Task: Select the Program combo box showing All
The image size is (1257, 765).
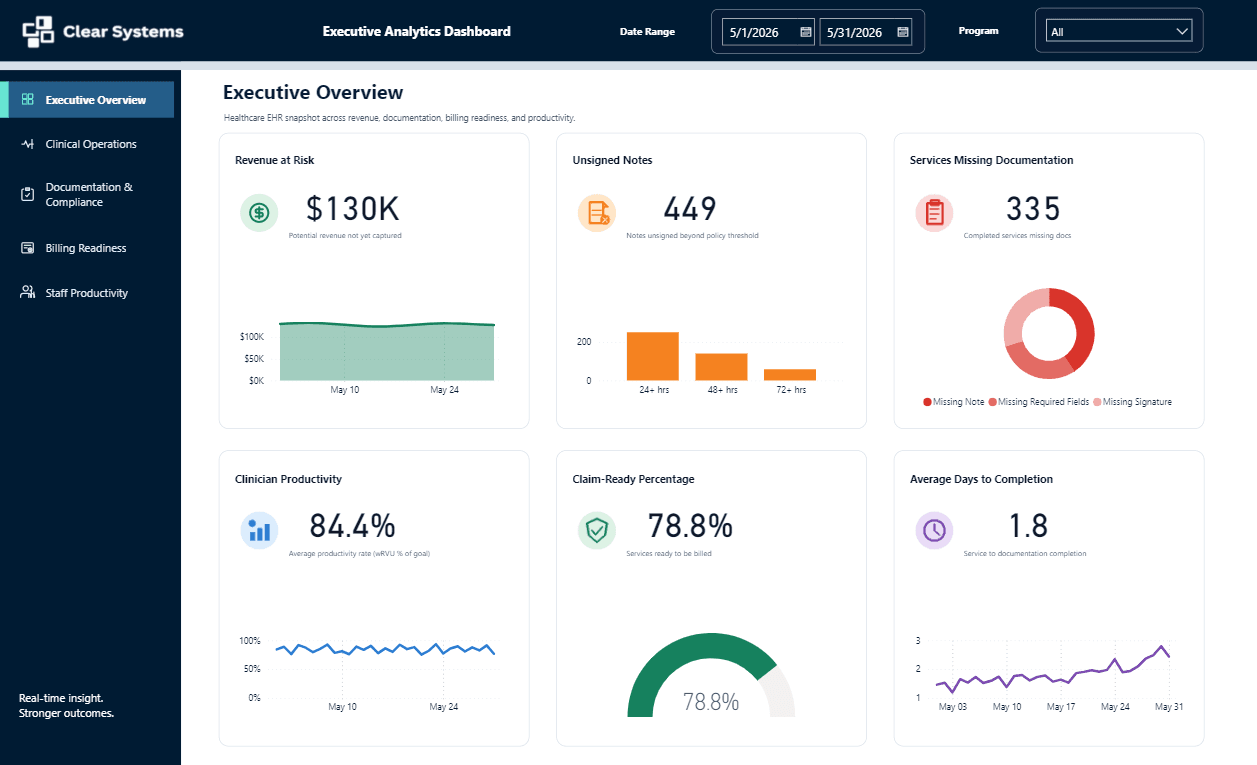Action: point(1119,32)
